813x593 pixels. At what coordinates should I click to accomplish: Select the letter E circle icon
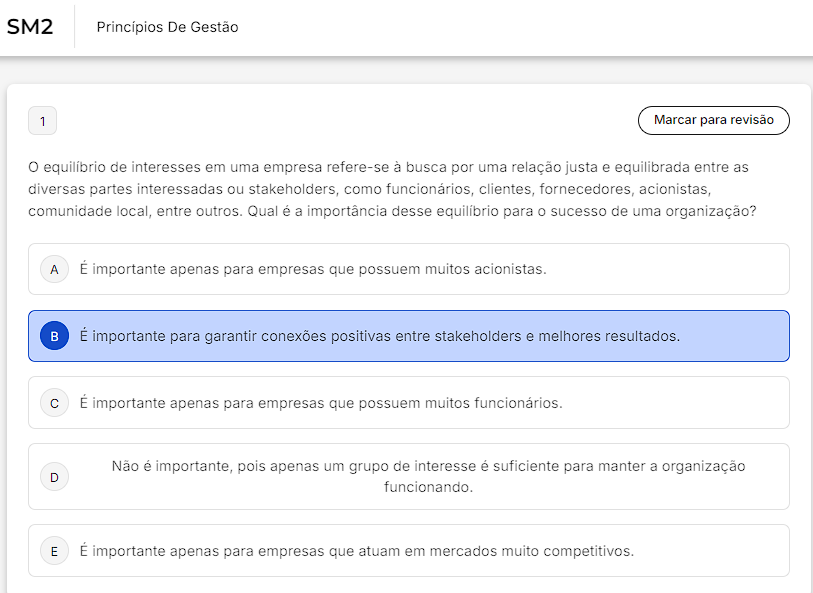54,551
